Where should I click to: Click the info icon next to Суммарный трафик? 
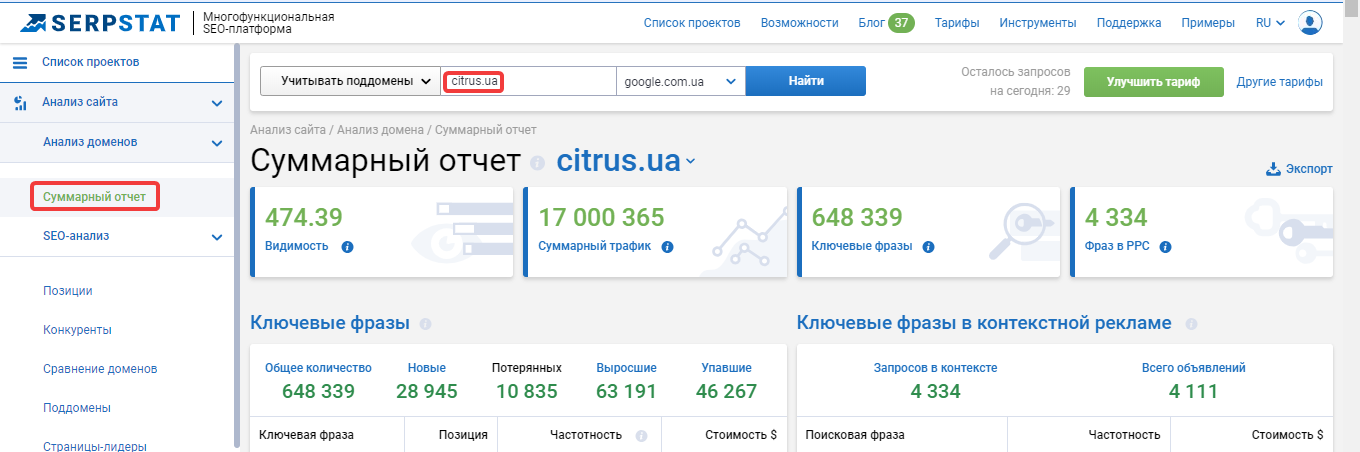(667, 246)
